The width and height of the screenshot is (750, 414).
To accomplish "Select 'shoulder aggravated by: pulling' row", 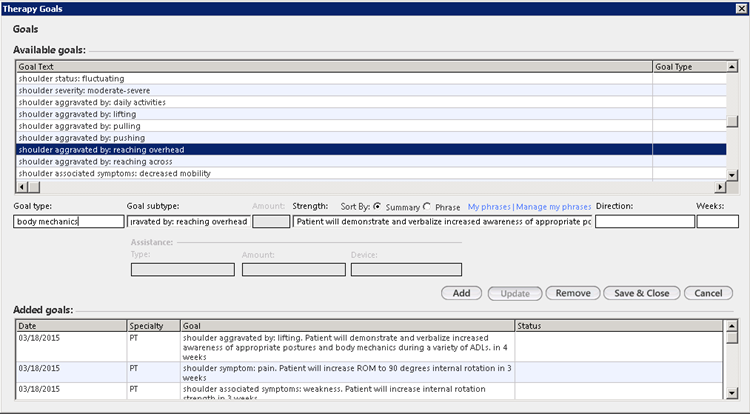I will click(x=371, y=126).
